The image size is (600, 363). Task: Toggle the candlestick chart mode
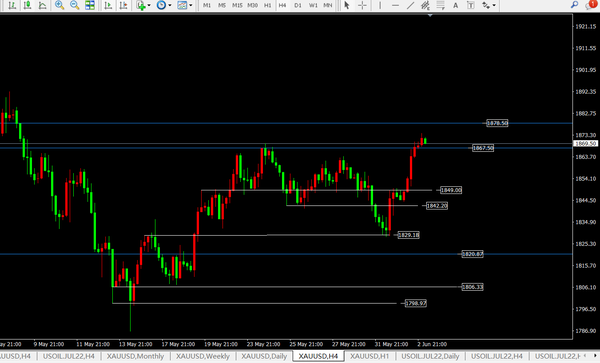[27, 5]
